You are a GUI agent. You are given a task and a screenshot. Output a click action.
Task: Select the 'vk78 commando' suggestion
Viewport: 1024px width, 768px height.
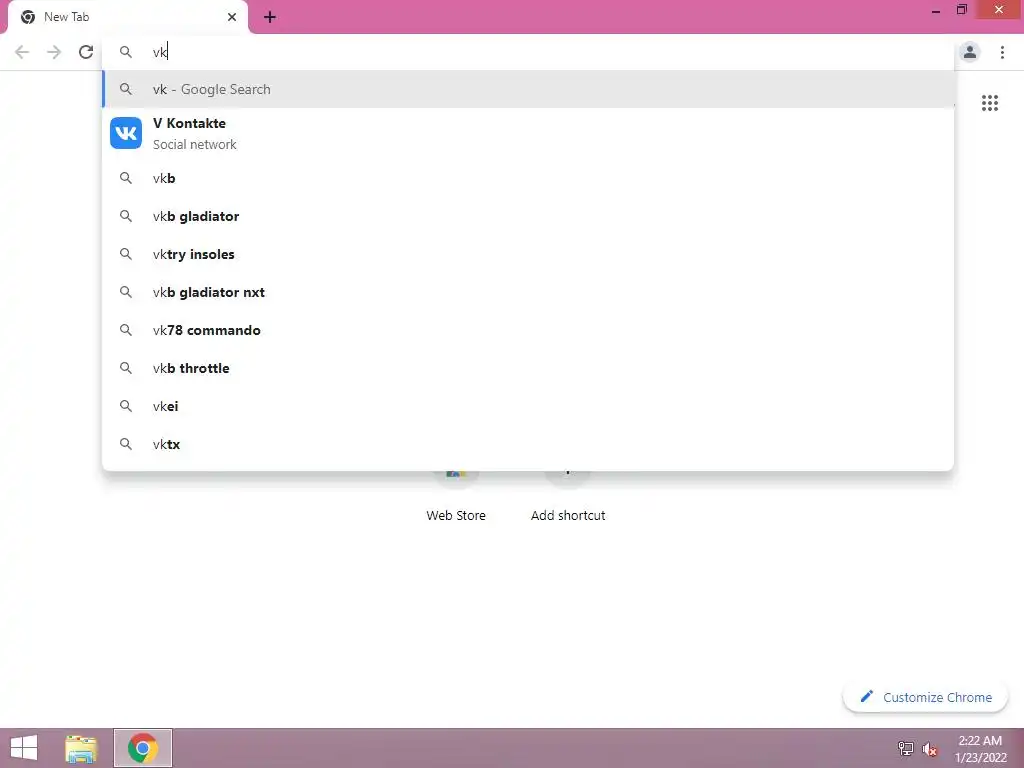coord(528,330)
